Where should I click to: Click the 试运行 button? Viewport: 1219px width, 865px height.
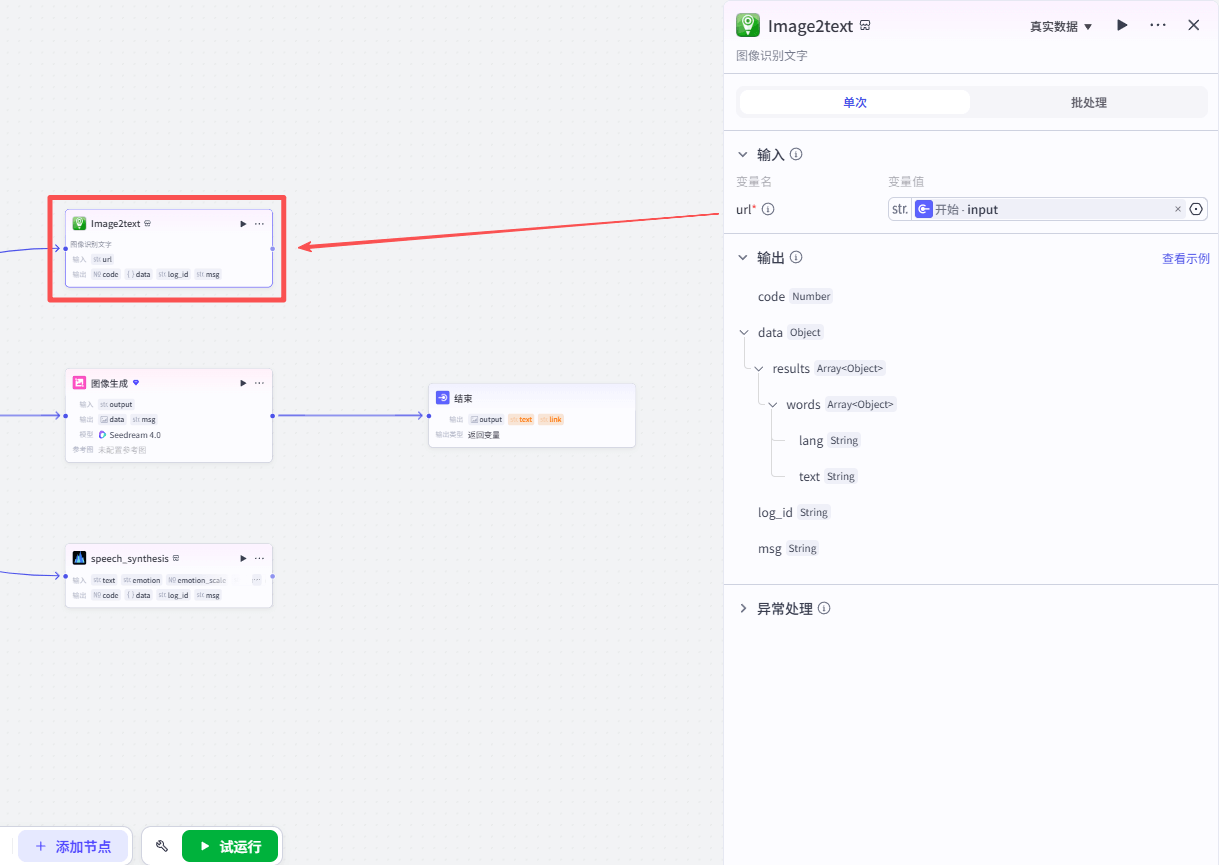[x=230, y=846]
